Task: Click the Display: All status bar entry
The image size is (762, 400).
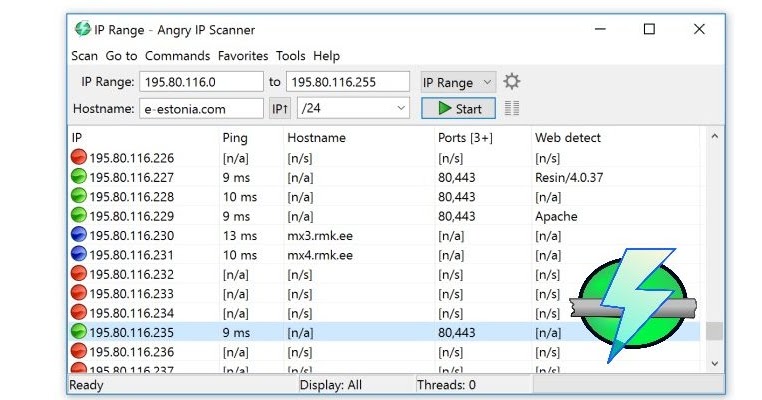Action: (330, 385)
